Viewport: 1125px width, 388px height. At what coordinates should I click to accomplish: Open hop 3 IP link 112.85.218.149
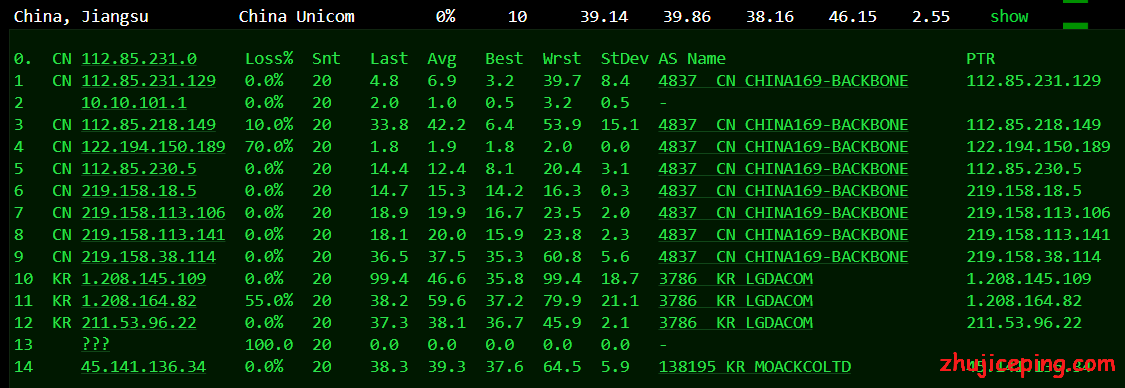pos(149,125)
